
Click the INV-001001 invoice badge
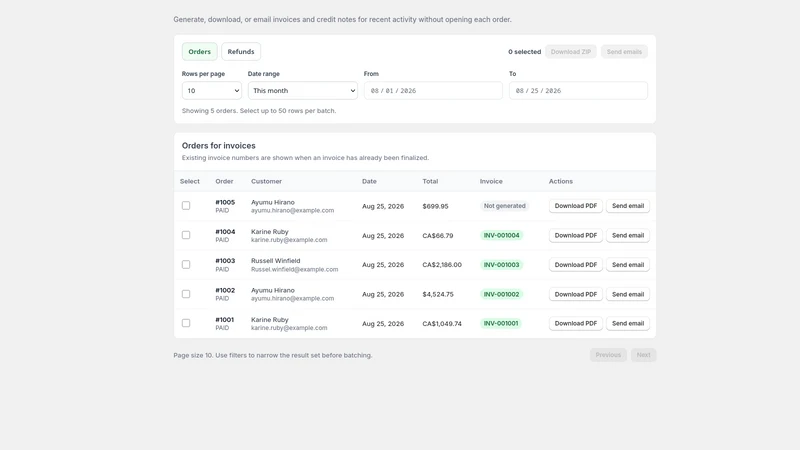501,323
